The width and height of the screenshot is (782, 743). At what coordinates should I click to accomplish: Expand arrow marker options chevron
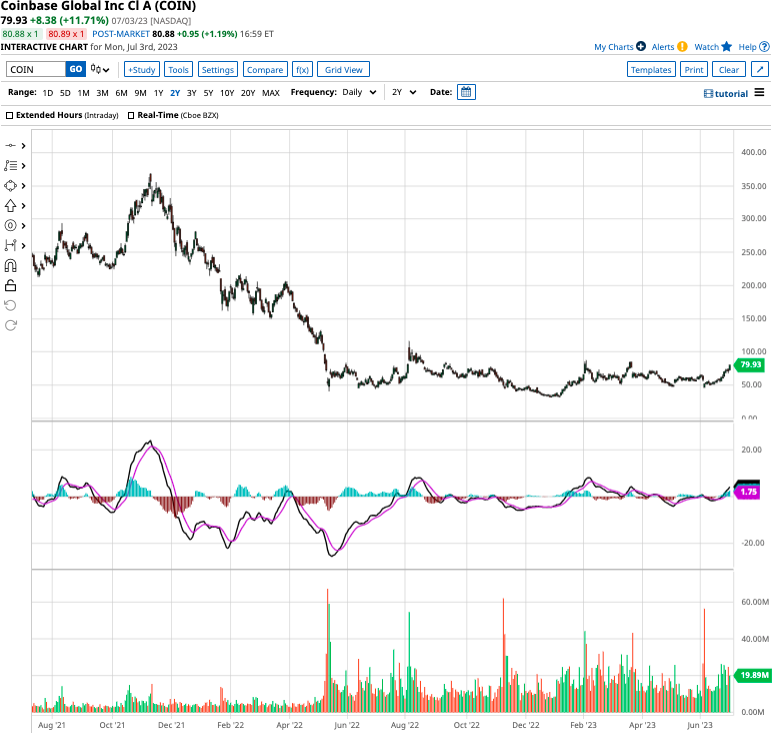pyautogui.click(x=23, y=205)
